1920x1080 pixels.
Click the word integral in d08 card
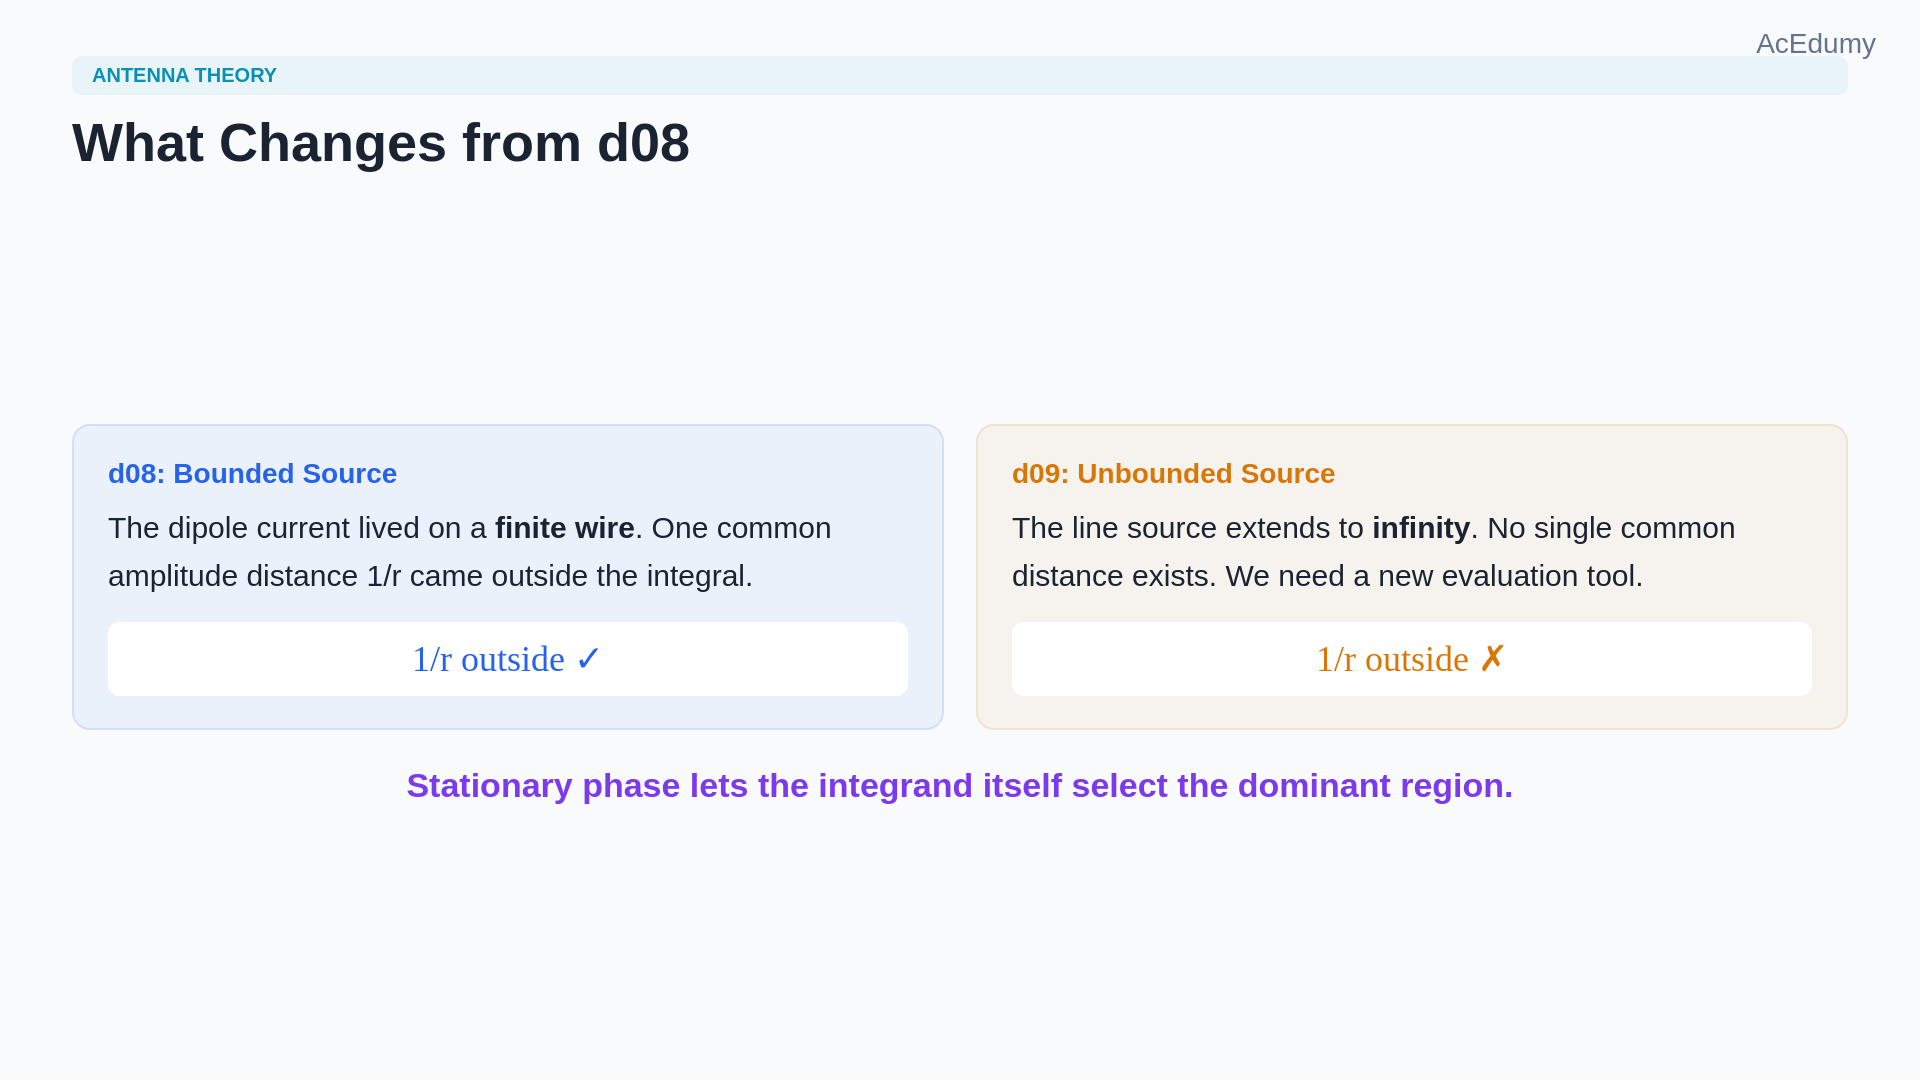[699, 576]
